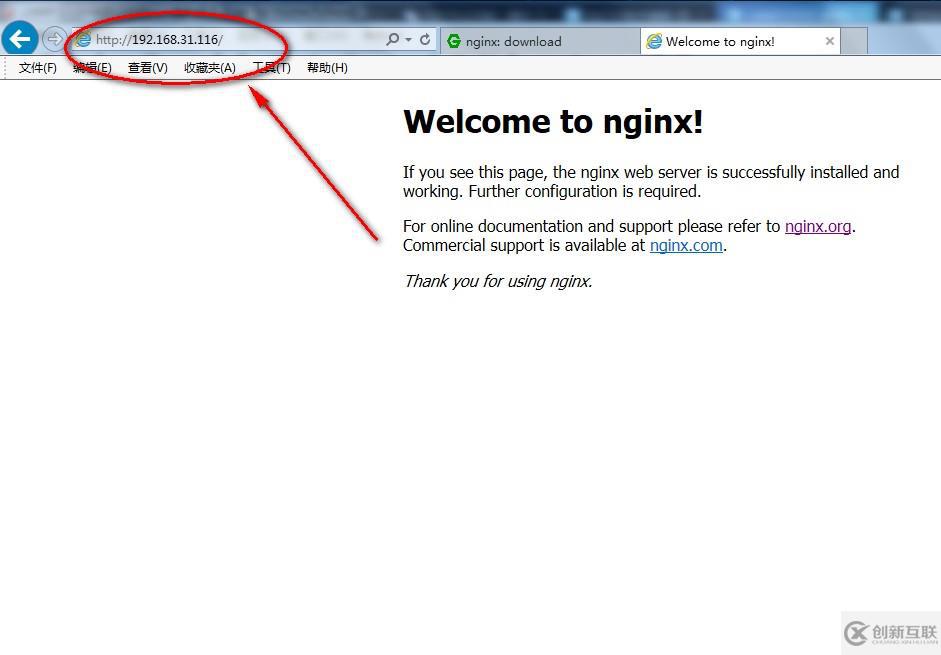
Task: Open the 收藏夹(A) menu
Action: (x=208, y=67)
